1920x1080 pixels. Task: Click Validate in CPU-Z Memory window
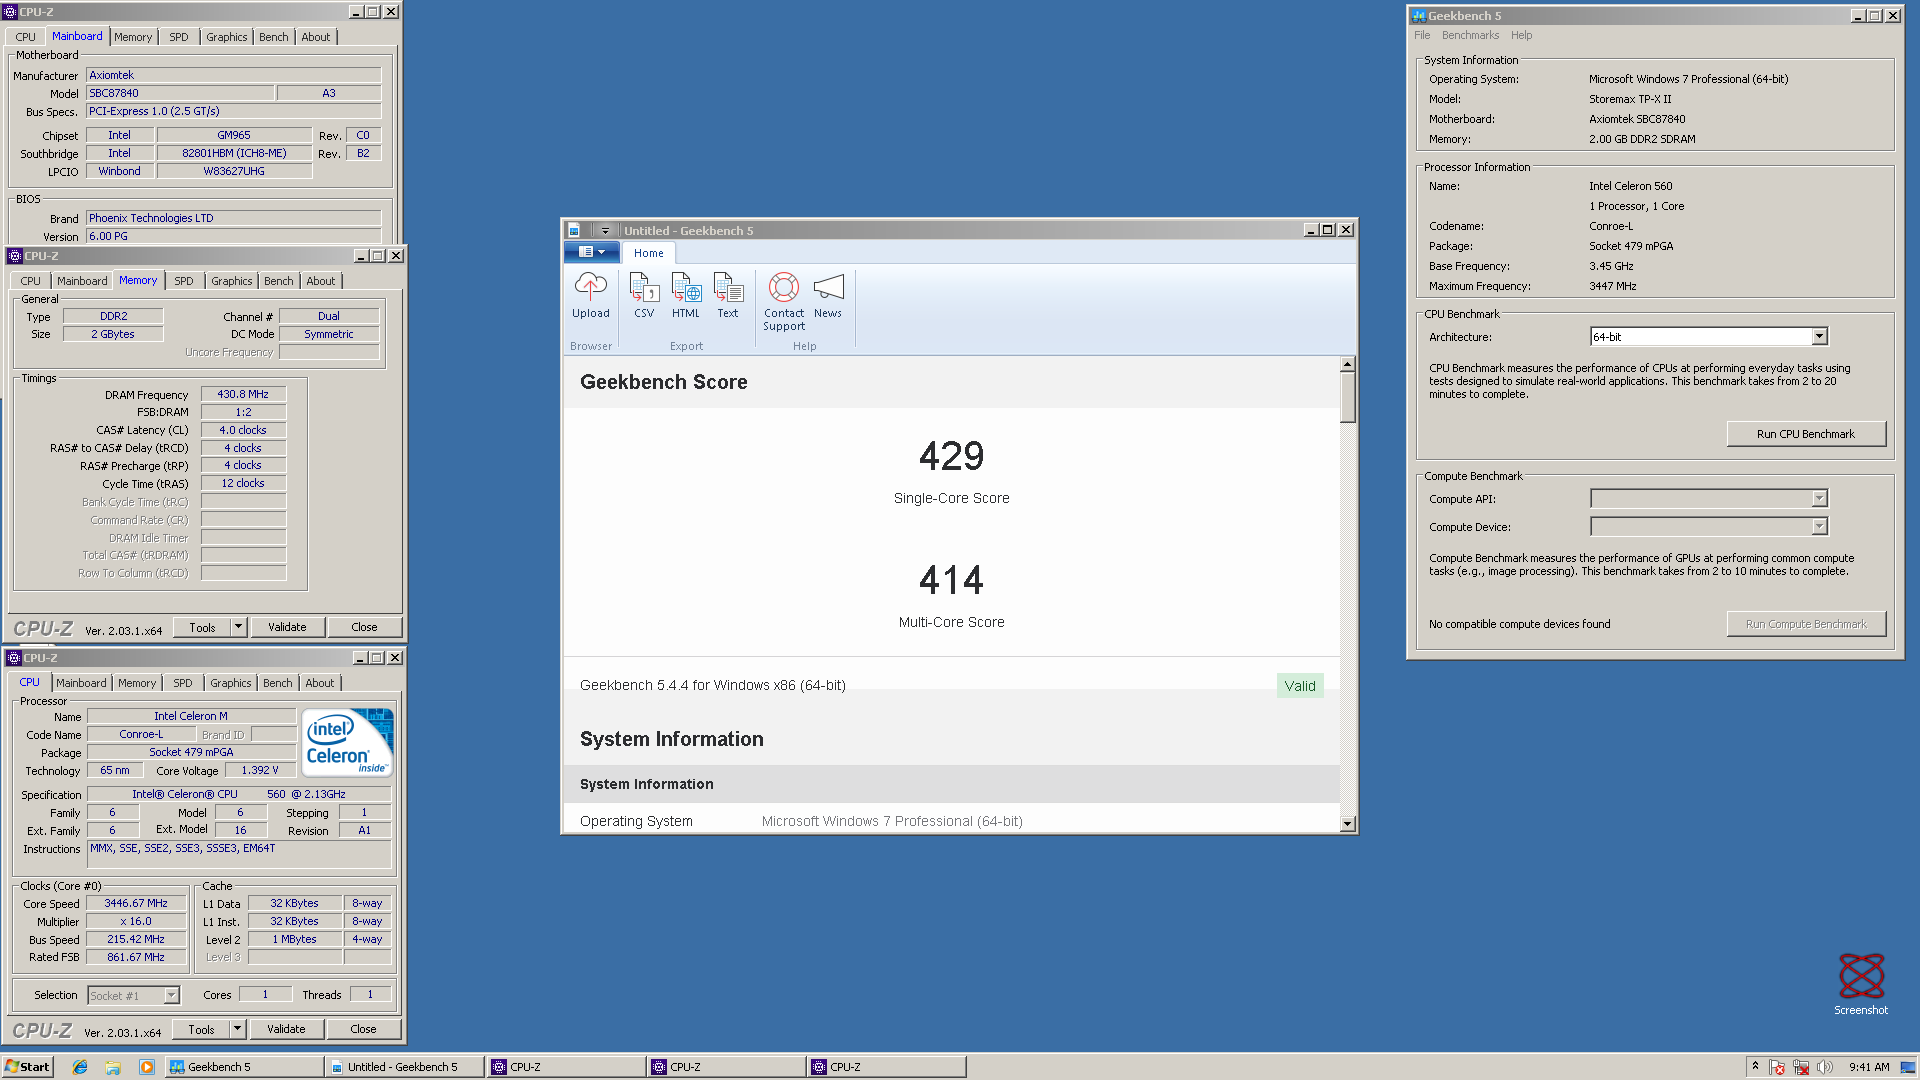point(287,627)
